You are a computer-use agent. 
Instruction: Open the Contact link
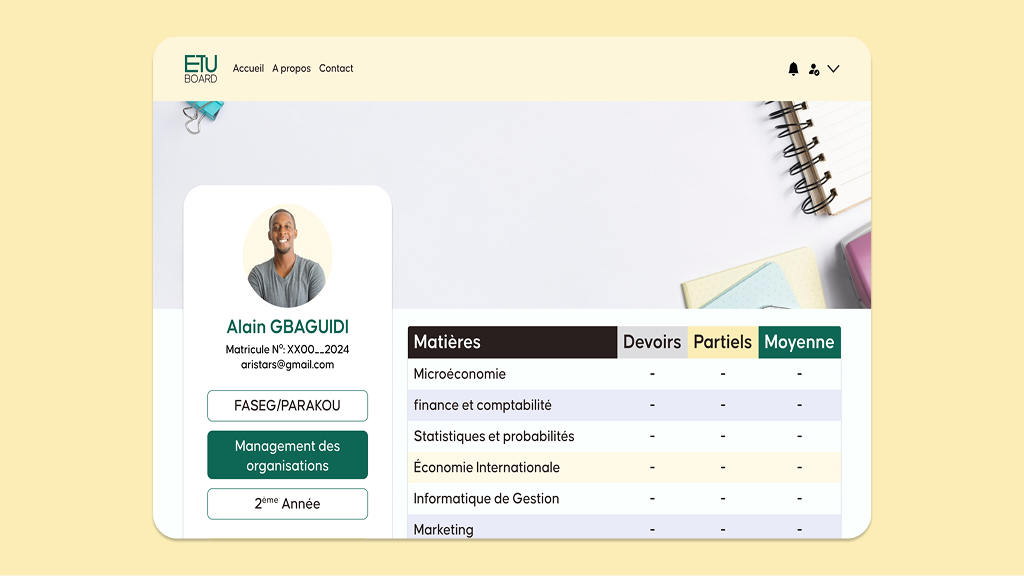pos(336,68)
